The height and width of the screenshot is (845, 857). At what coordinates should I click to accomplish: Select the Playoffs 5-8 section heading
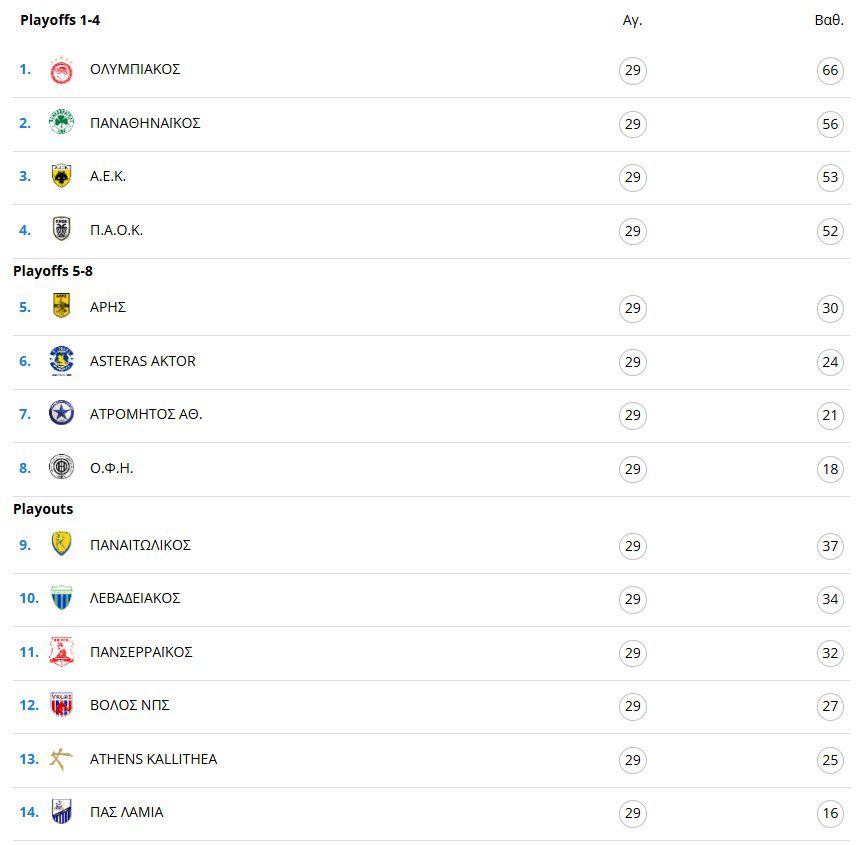pyautogui.click(x=53, y=271)
